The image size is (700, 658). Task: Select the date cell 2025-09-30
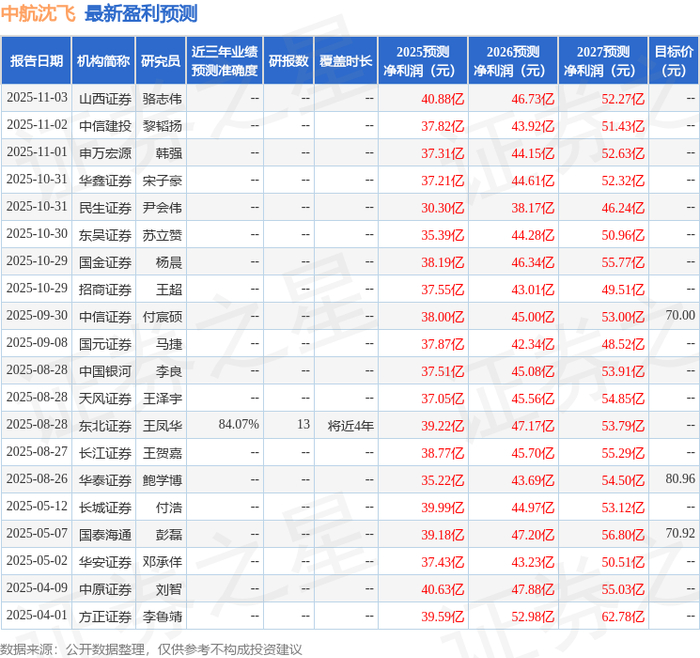pyautogui.click(x=37, y=316)
